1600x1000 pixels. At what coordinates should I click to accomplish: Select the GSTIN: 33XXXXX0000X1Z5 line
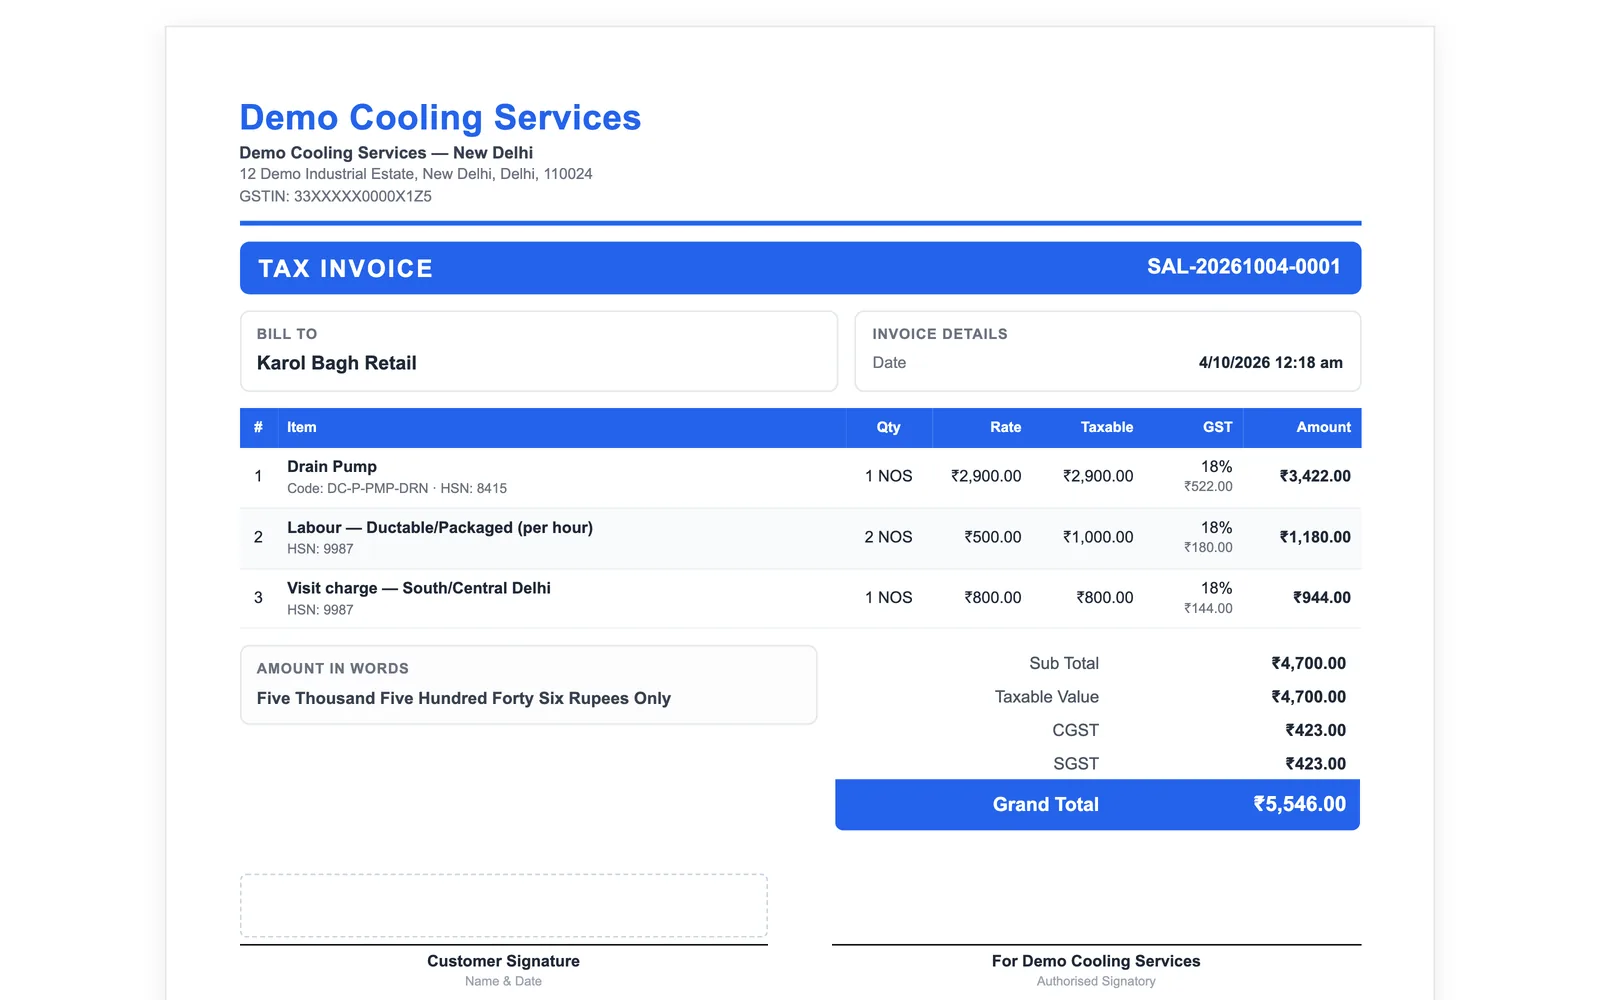(x=336, y=196)
